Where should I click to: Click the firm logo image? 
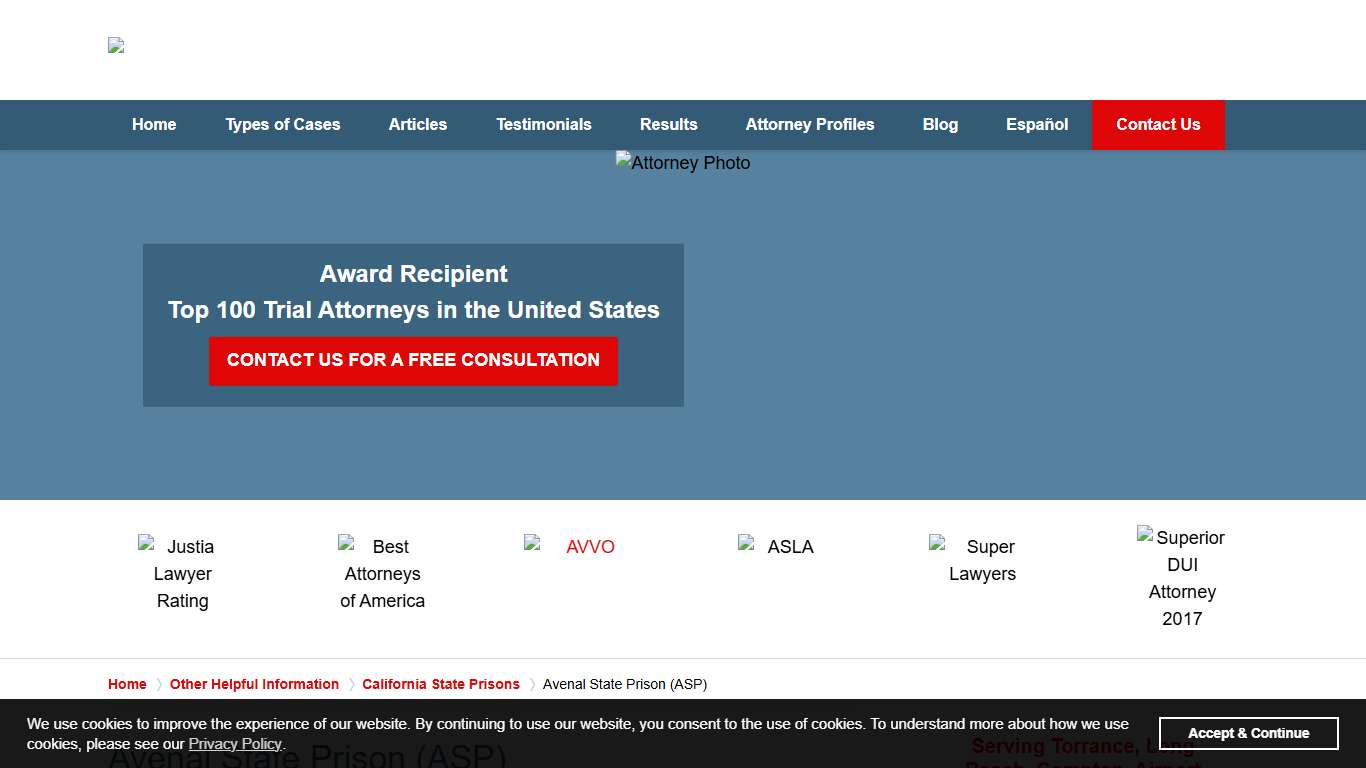click(x=115, y=45)
